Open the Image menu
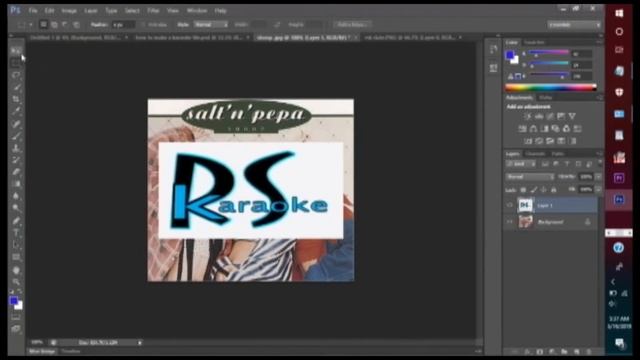 click(x=69, y=11)
